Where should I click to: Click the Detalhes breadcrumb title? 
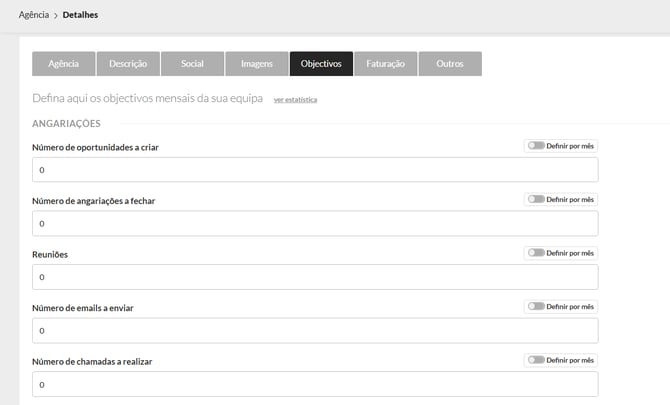(78, 15)
